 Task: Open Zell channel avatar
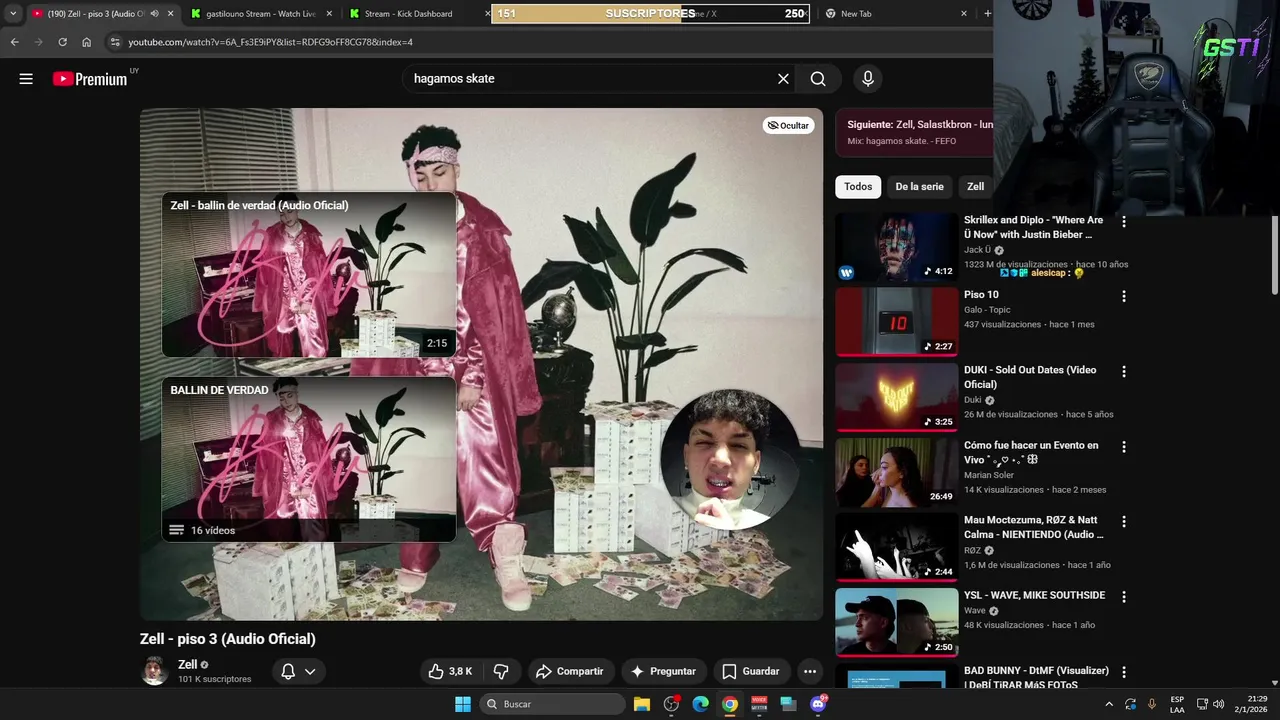(154, 671)
